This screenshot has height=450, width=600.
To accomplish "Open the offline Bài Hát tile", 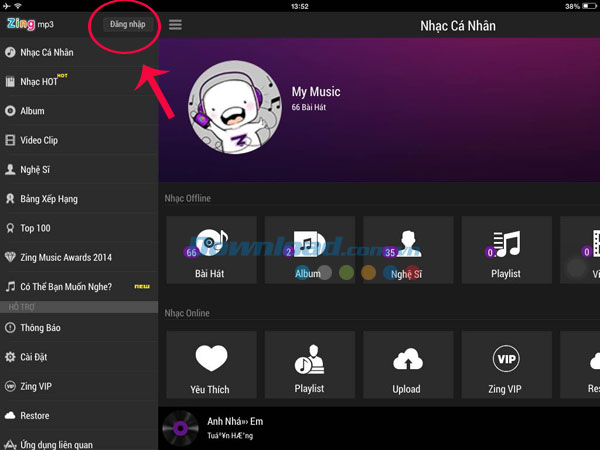I will pyautogui.click(x=211, y=250).
